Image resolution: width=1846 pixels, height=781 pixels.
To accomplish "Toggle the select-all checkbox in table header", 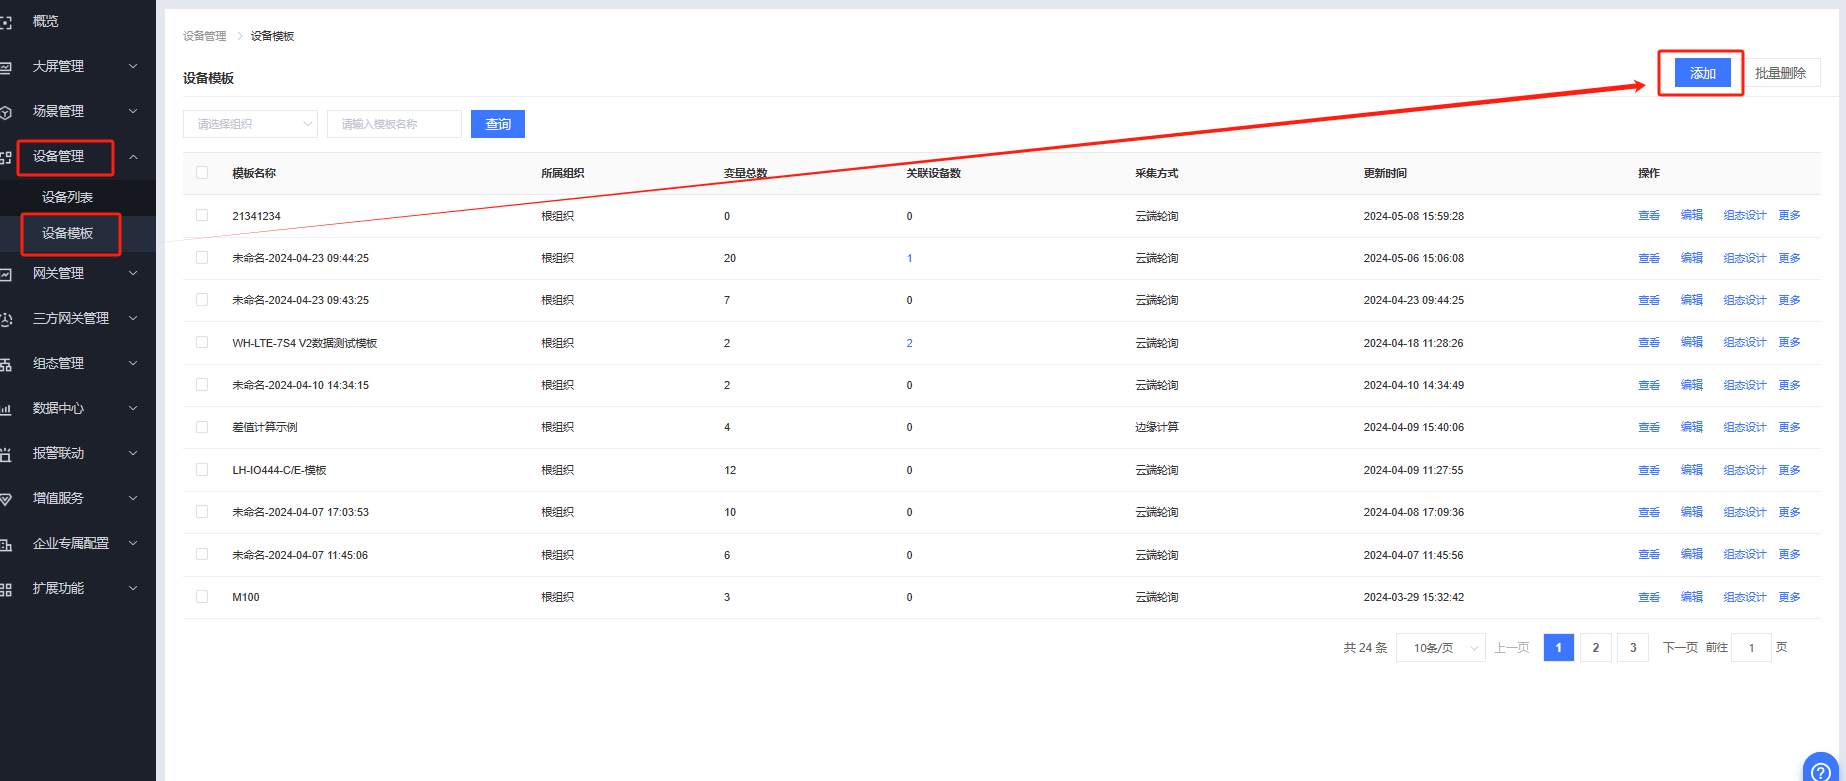I will (202, 173).
